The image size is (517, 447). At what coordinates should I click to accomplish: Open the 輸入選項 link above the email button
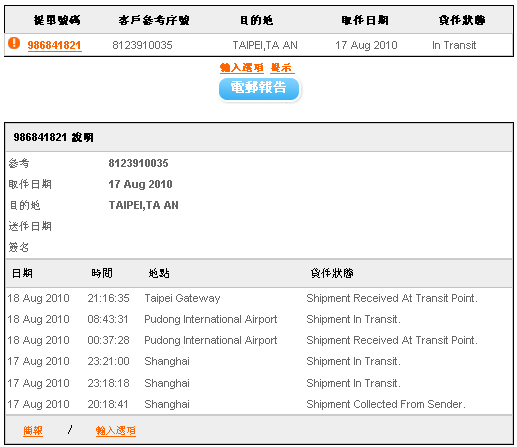[x=242, y=68]
